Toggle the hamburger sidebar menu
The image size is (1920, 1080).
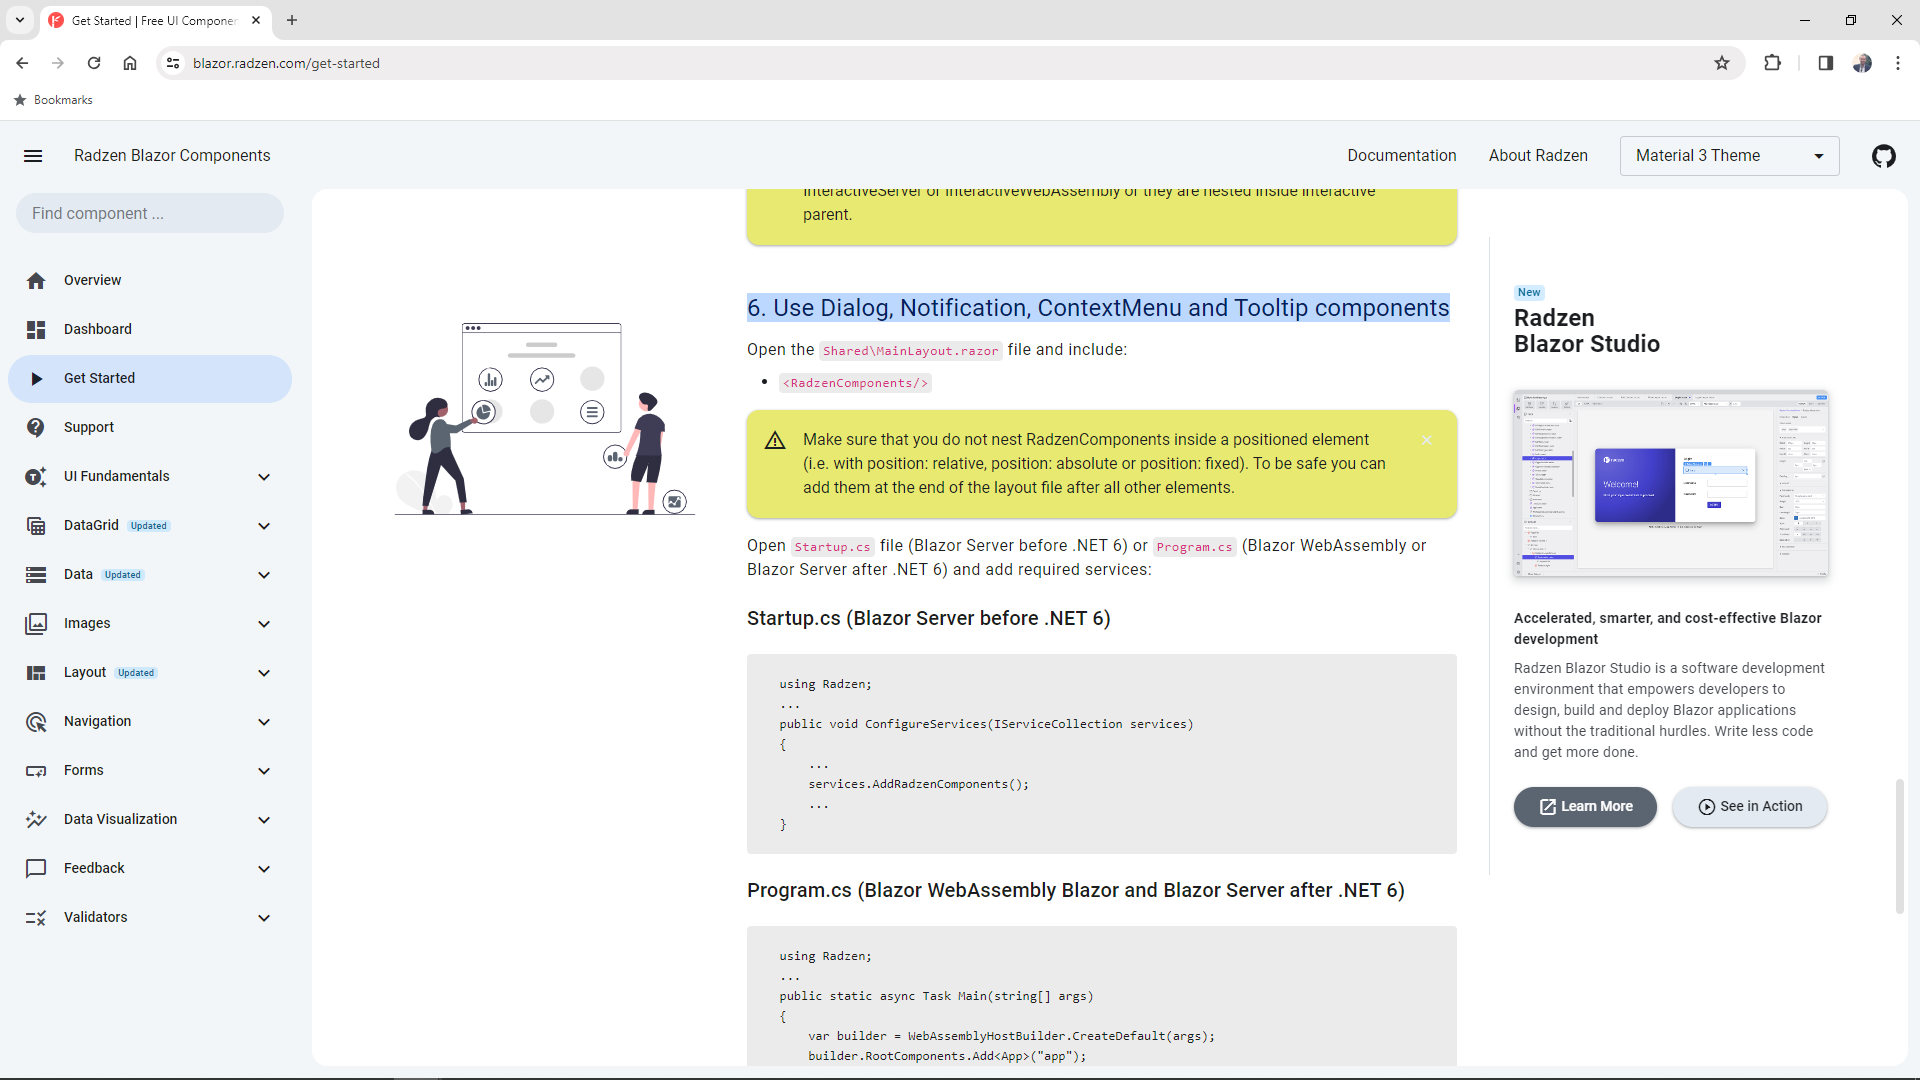coord(33,156)
